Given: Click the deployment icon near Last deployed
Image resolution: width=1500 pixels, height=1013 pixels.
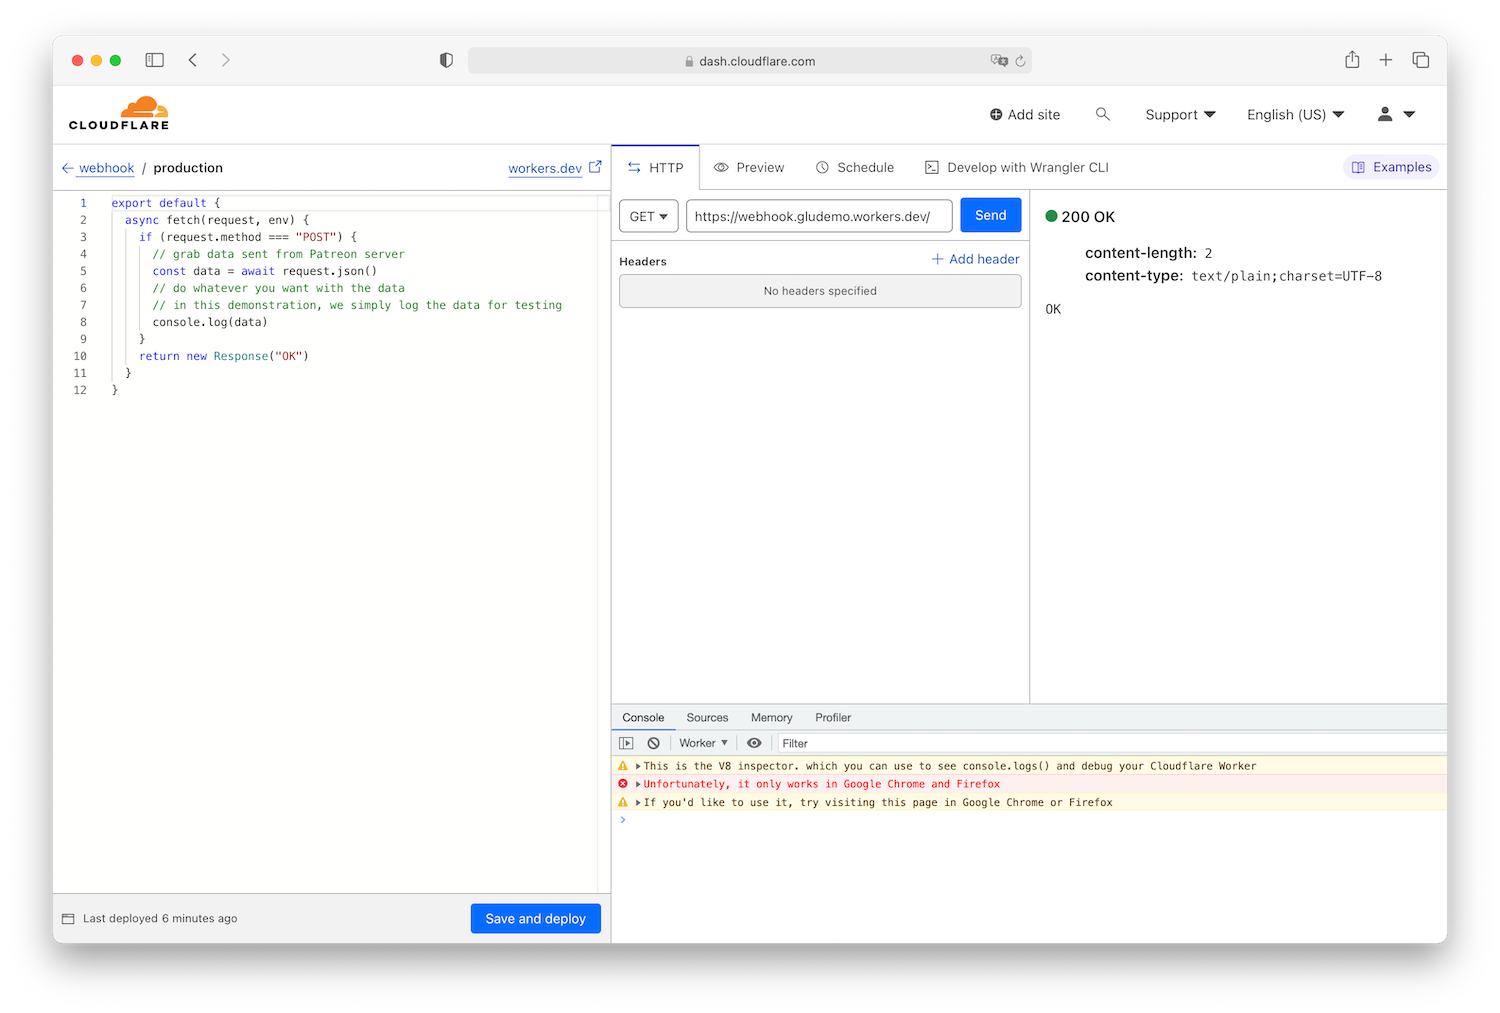Looking at the screenshot, I should [68, 918].
